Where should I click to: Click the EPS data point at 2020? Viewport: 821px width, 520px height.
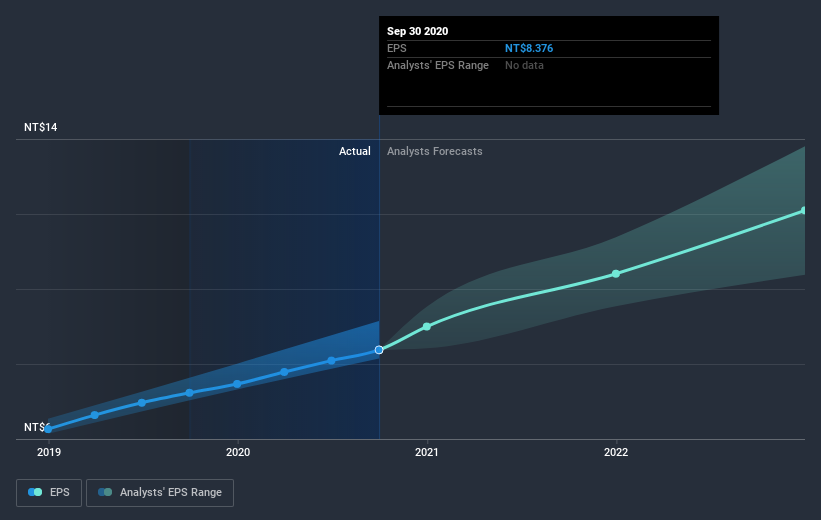pyautogui.click(x=237, y=384)
